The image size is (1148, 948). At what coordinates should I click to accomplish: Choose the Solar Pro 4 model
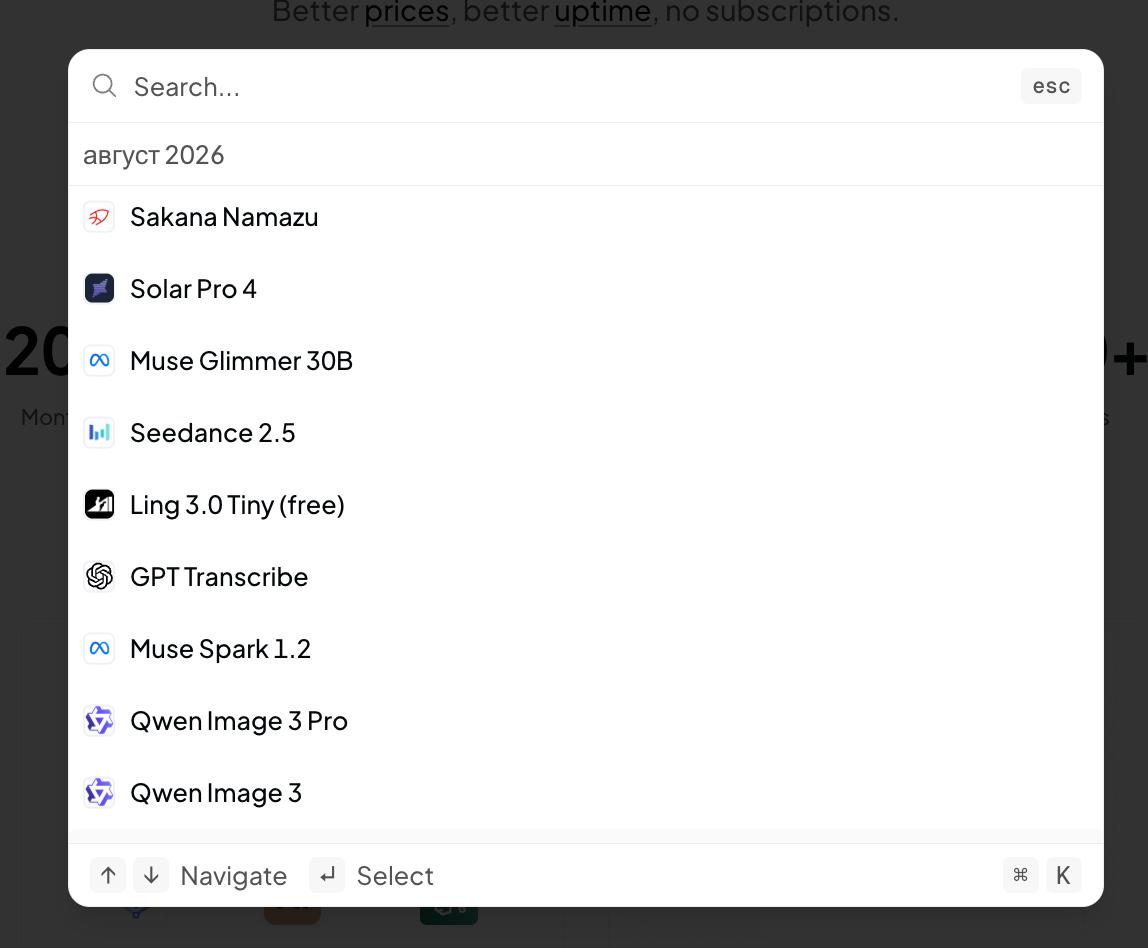point(586,288)
